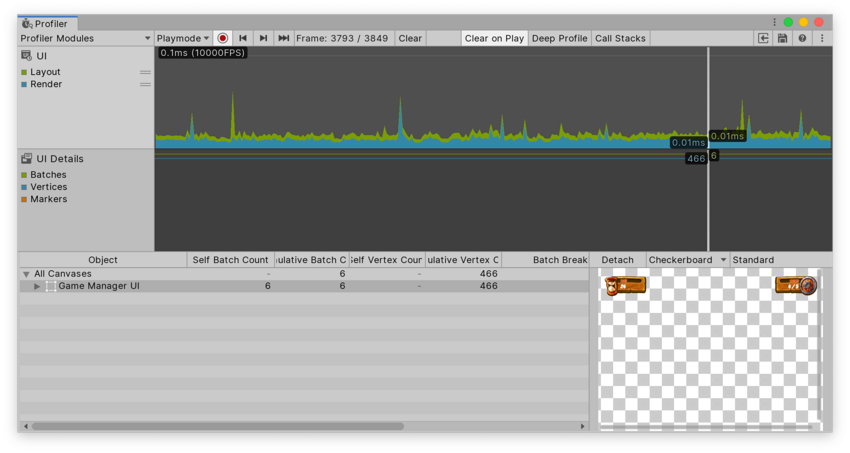Toggle the Layout color swatch in UI module
This screenshot has width=850, height=453.
tap(24, 72)
